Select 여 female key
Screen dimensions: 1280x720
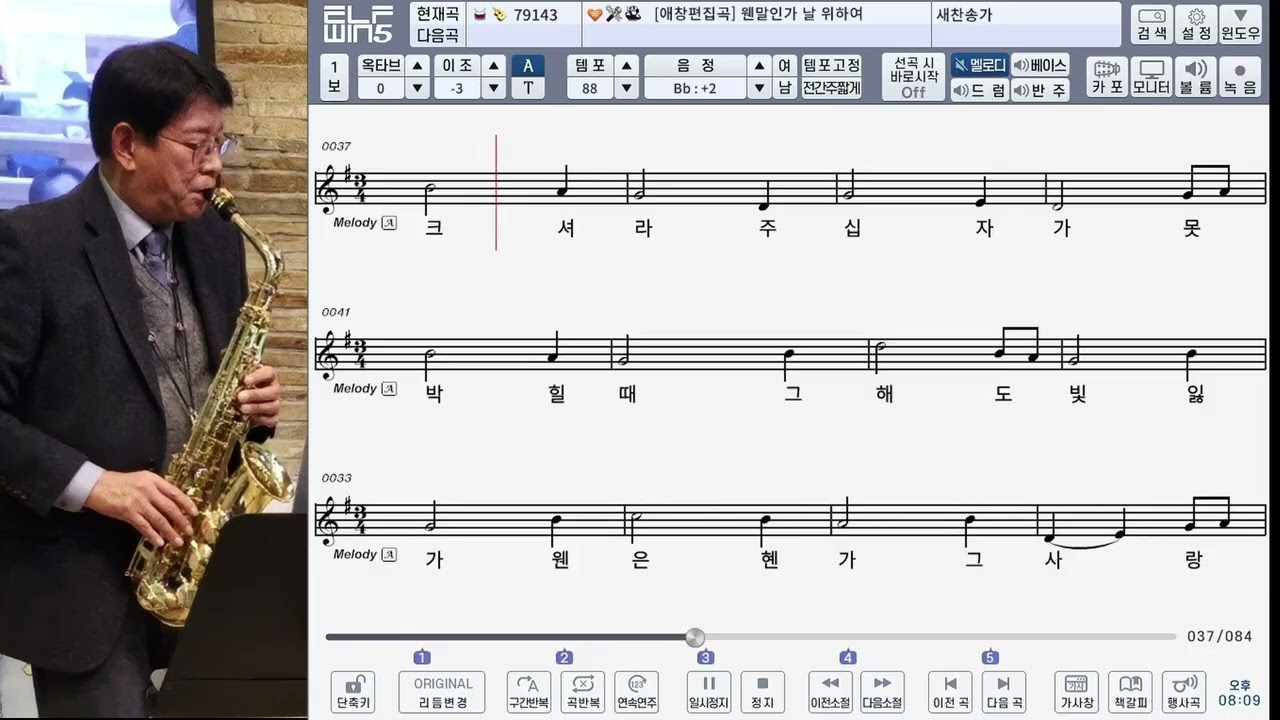coord(785,65)
